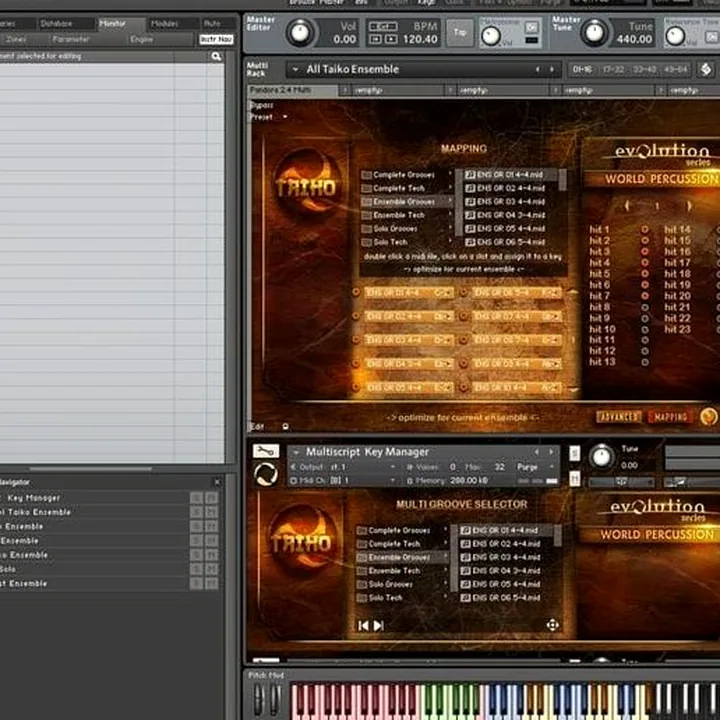The image size is (720, 720).
Task: Click the Ext sync button above the BPM controls
Action: [x=383, y=27]
